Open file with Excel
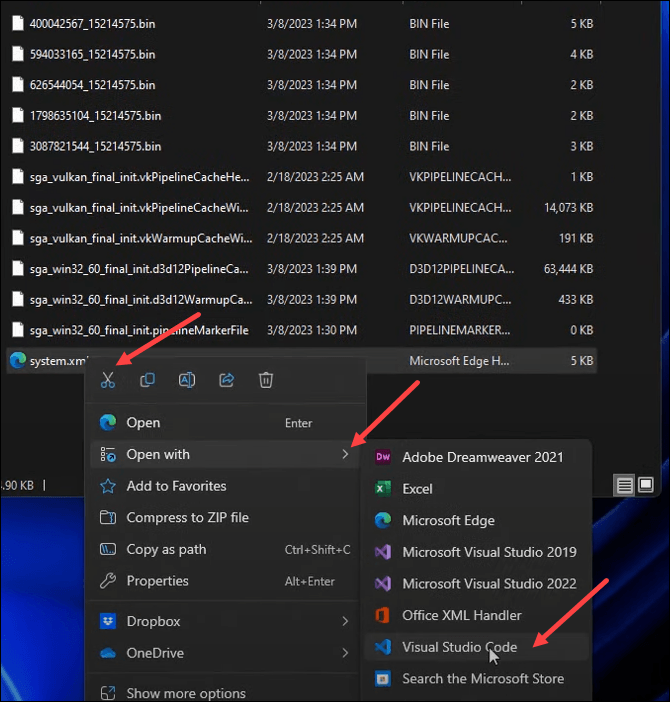The image size is (670, 702). (x=417, y=489)
